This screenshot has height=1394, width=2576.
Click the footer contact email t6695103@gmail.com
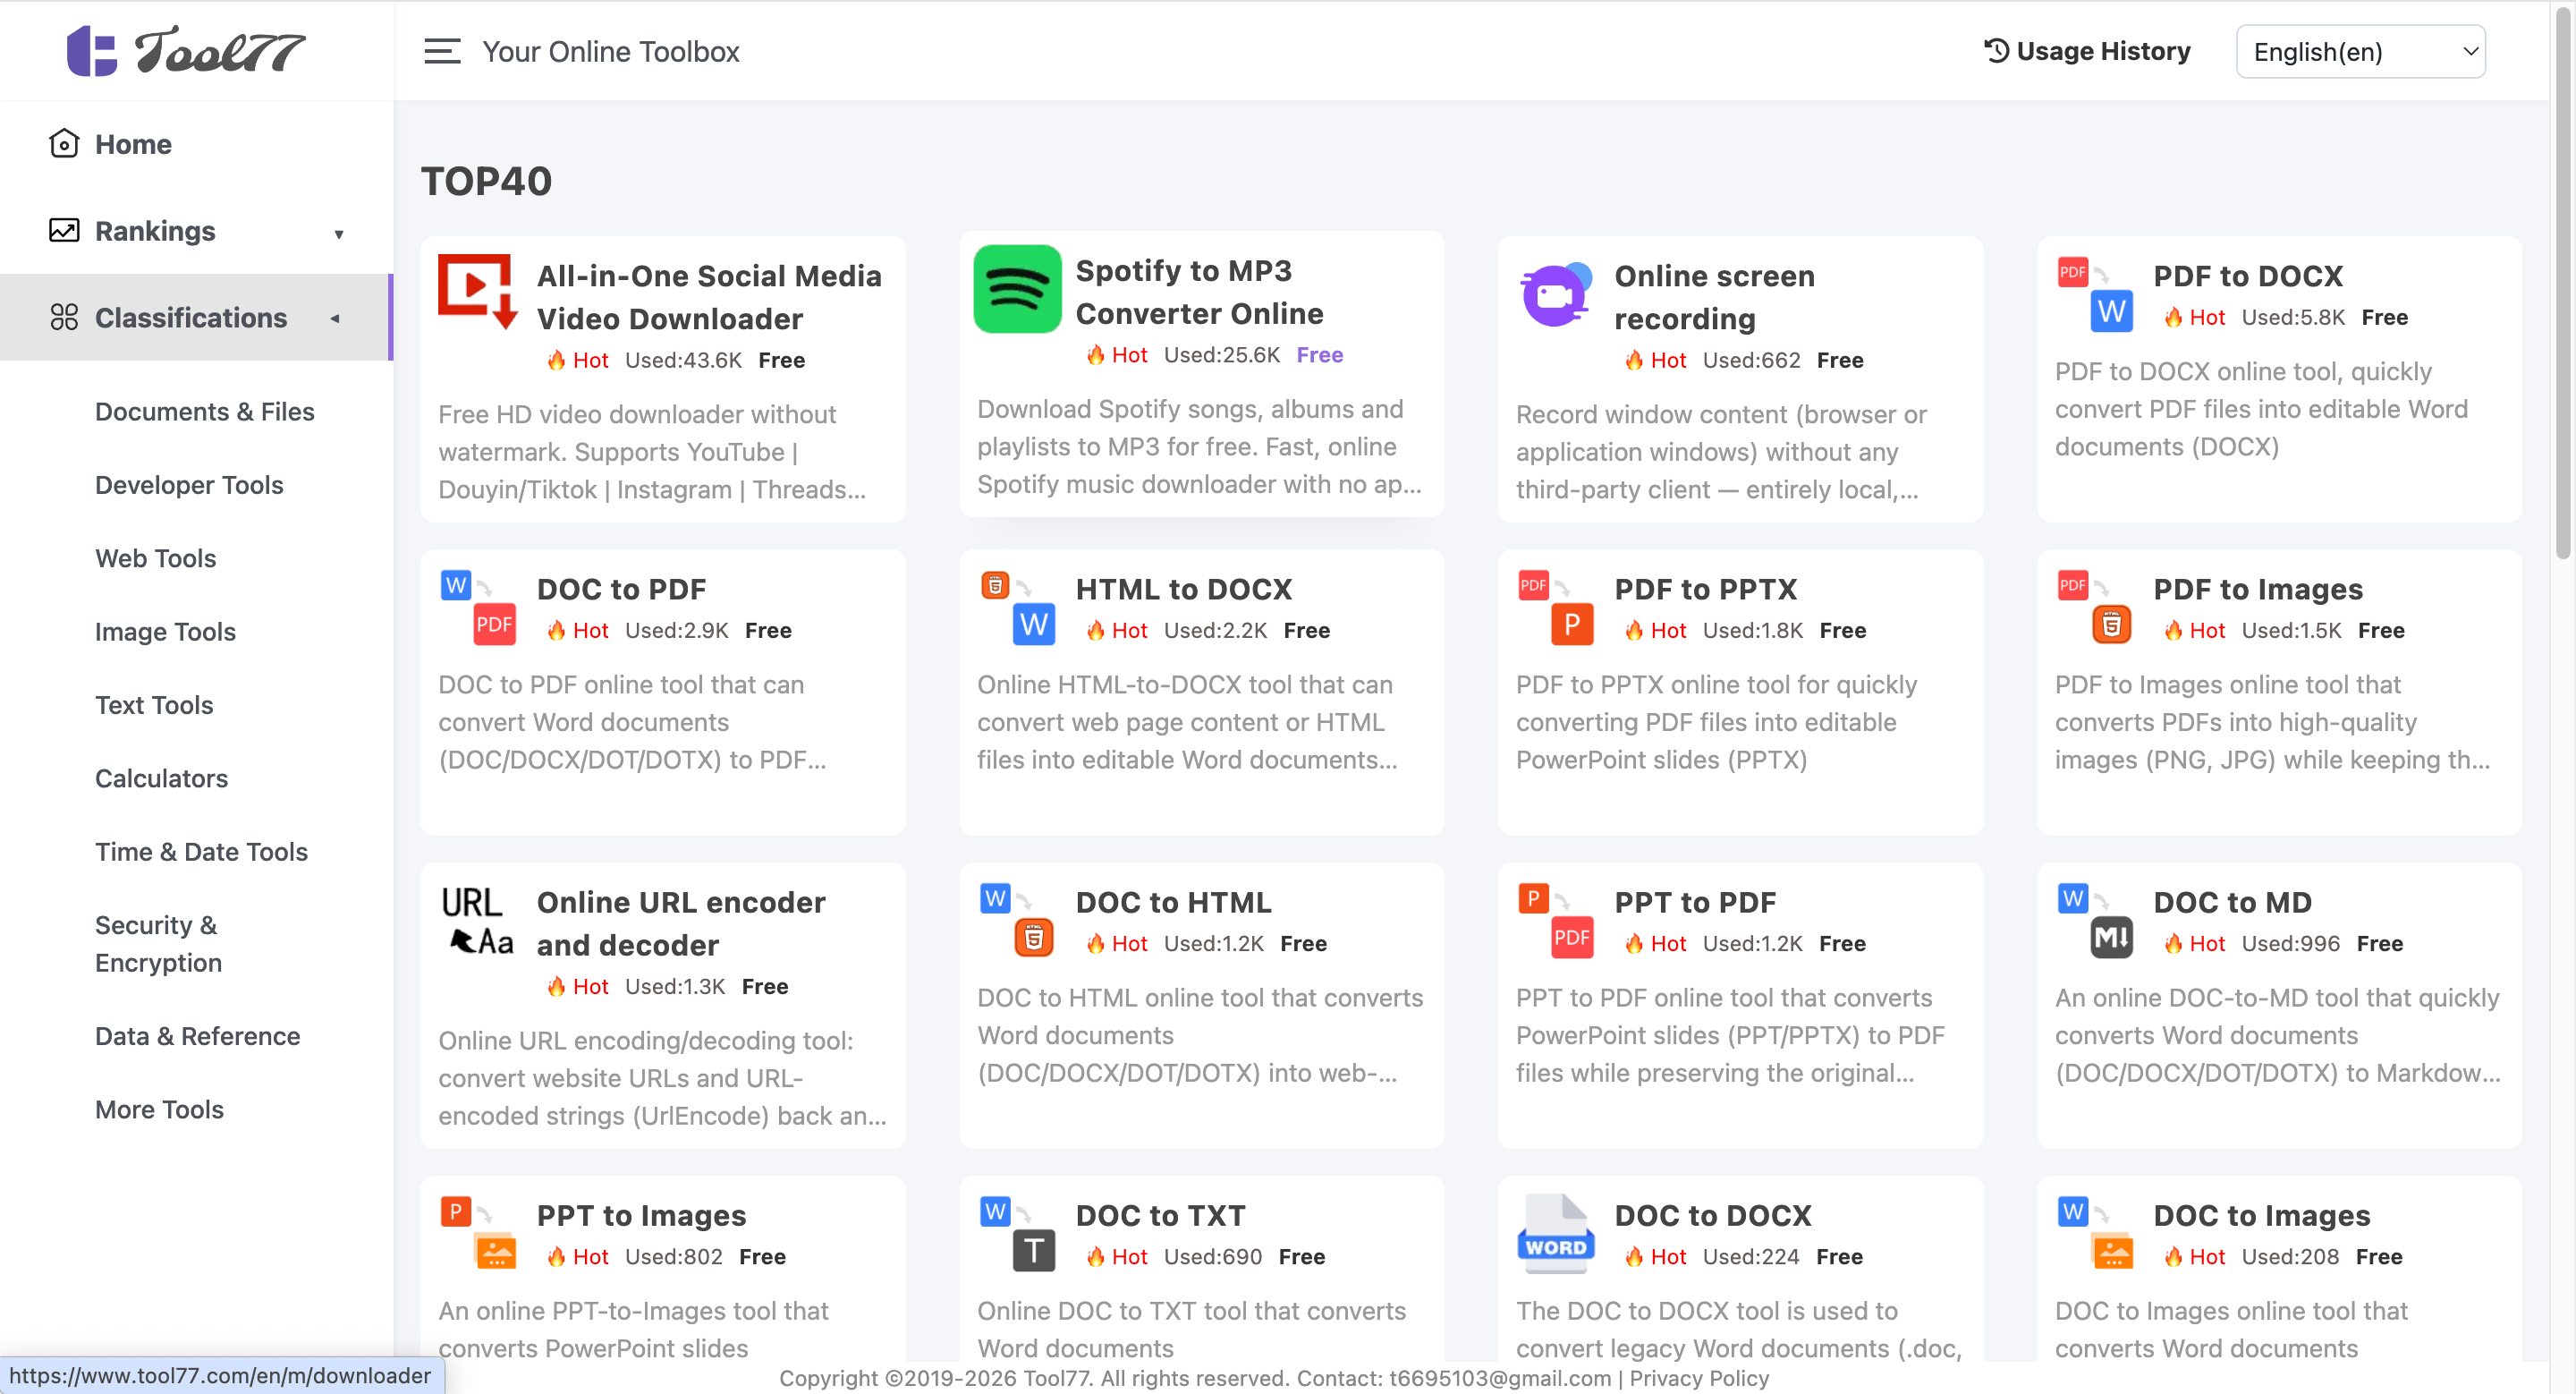point(1500,1378)
